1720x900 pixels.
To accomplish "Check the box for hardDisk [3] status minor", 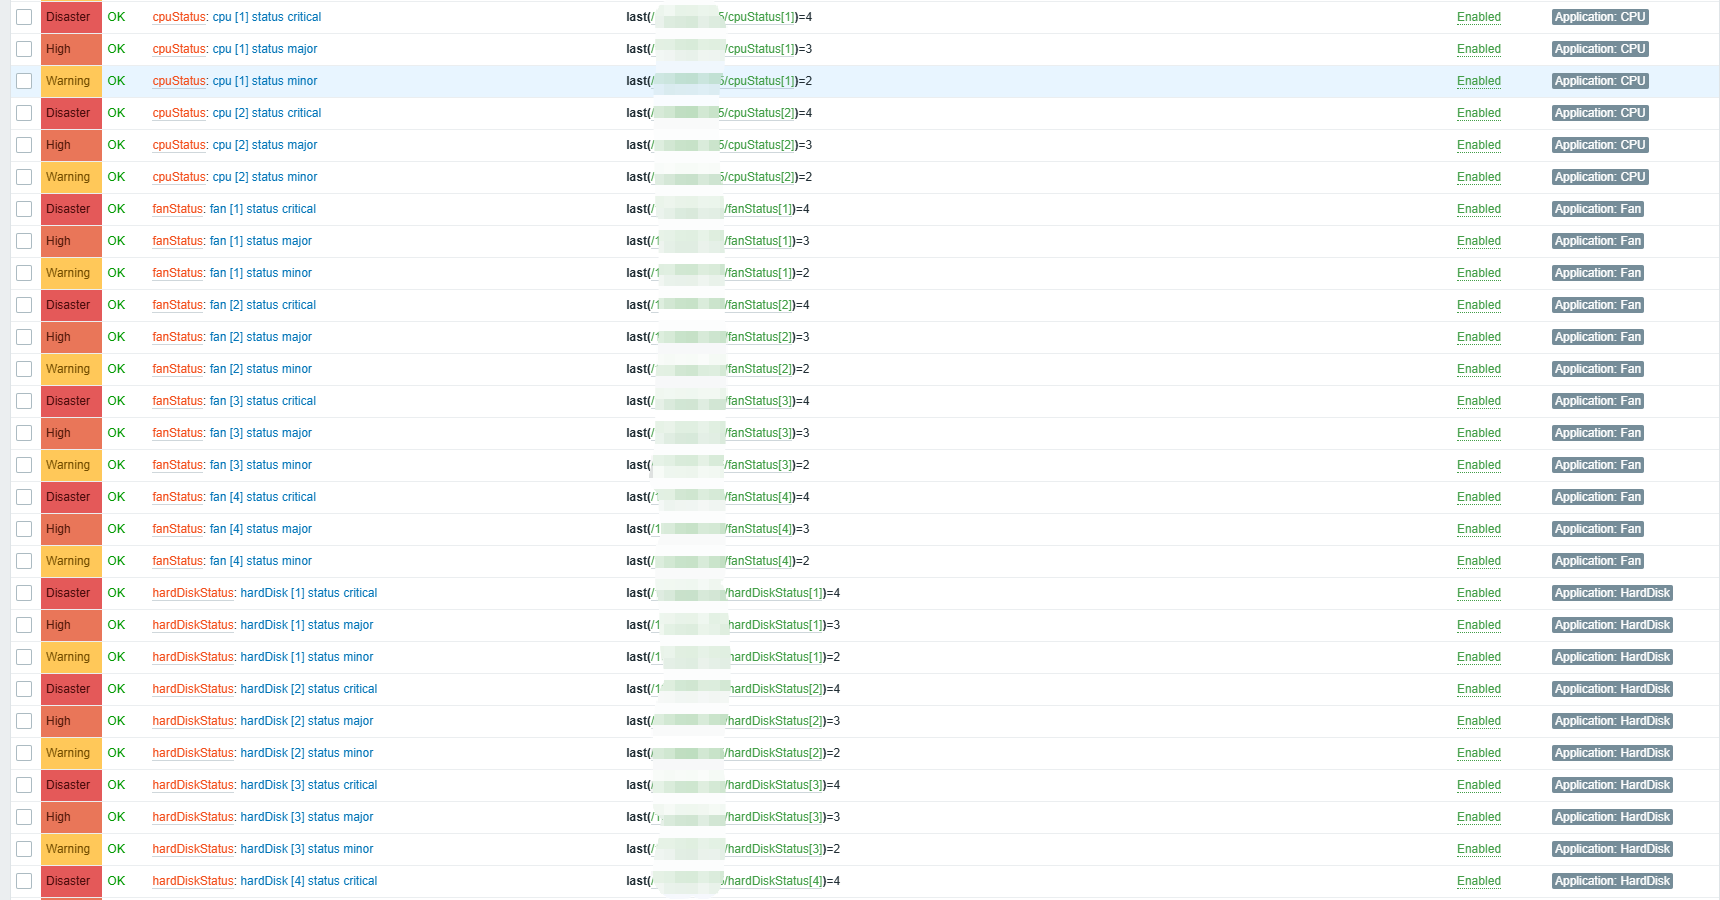I will pos(24,849).
